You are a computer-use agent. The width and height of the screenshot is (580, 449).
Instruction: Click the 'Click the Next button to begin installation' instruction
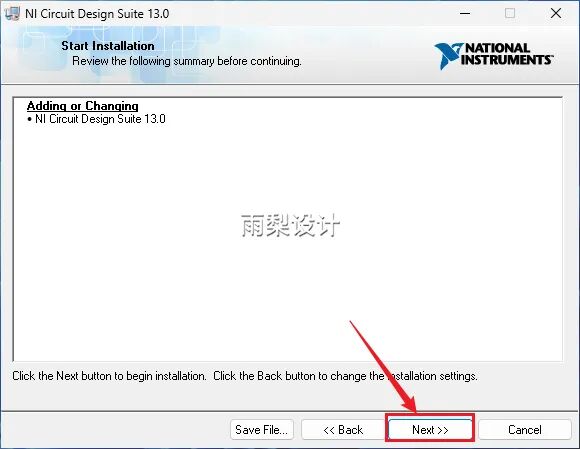[109, 376]
